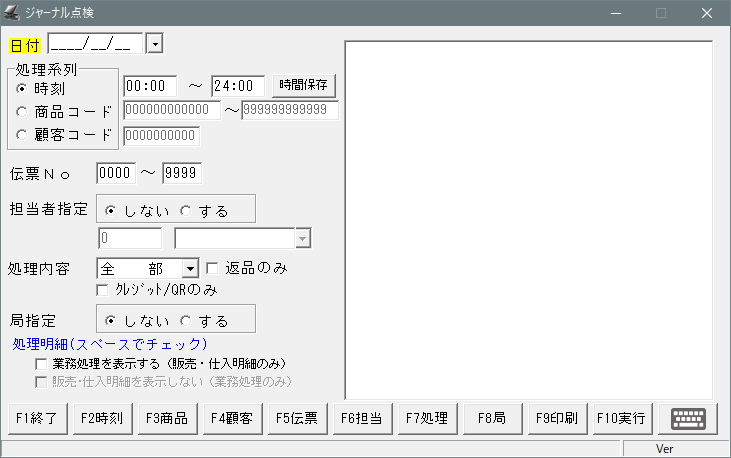Click the on-screen keyboard icon button
The width and height of the screenshot is (731, 458).
[x=689, y=419]
